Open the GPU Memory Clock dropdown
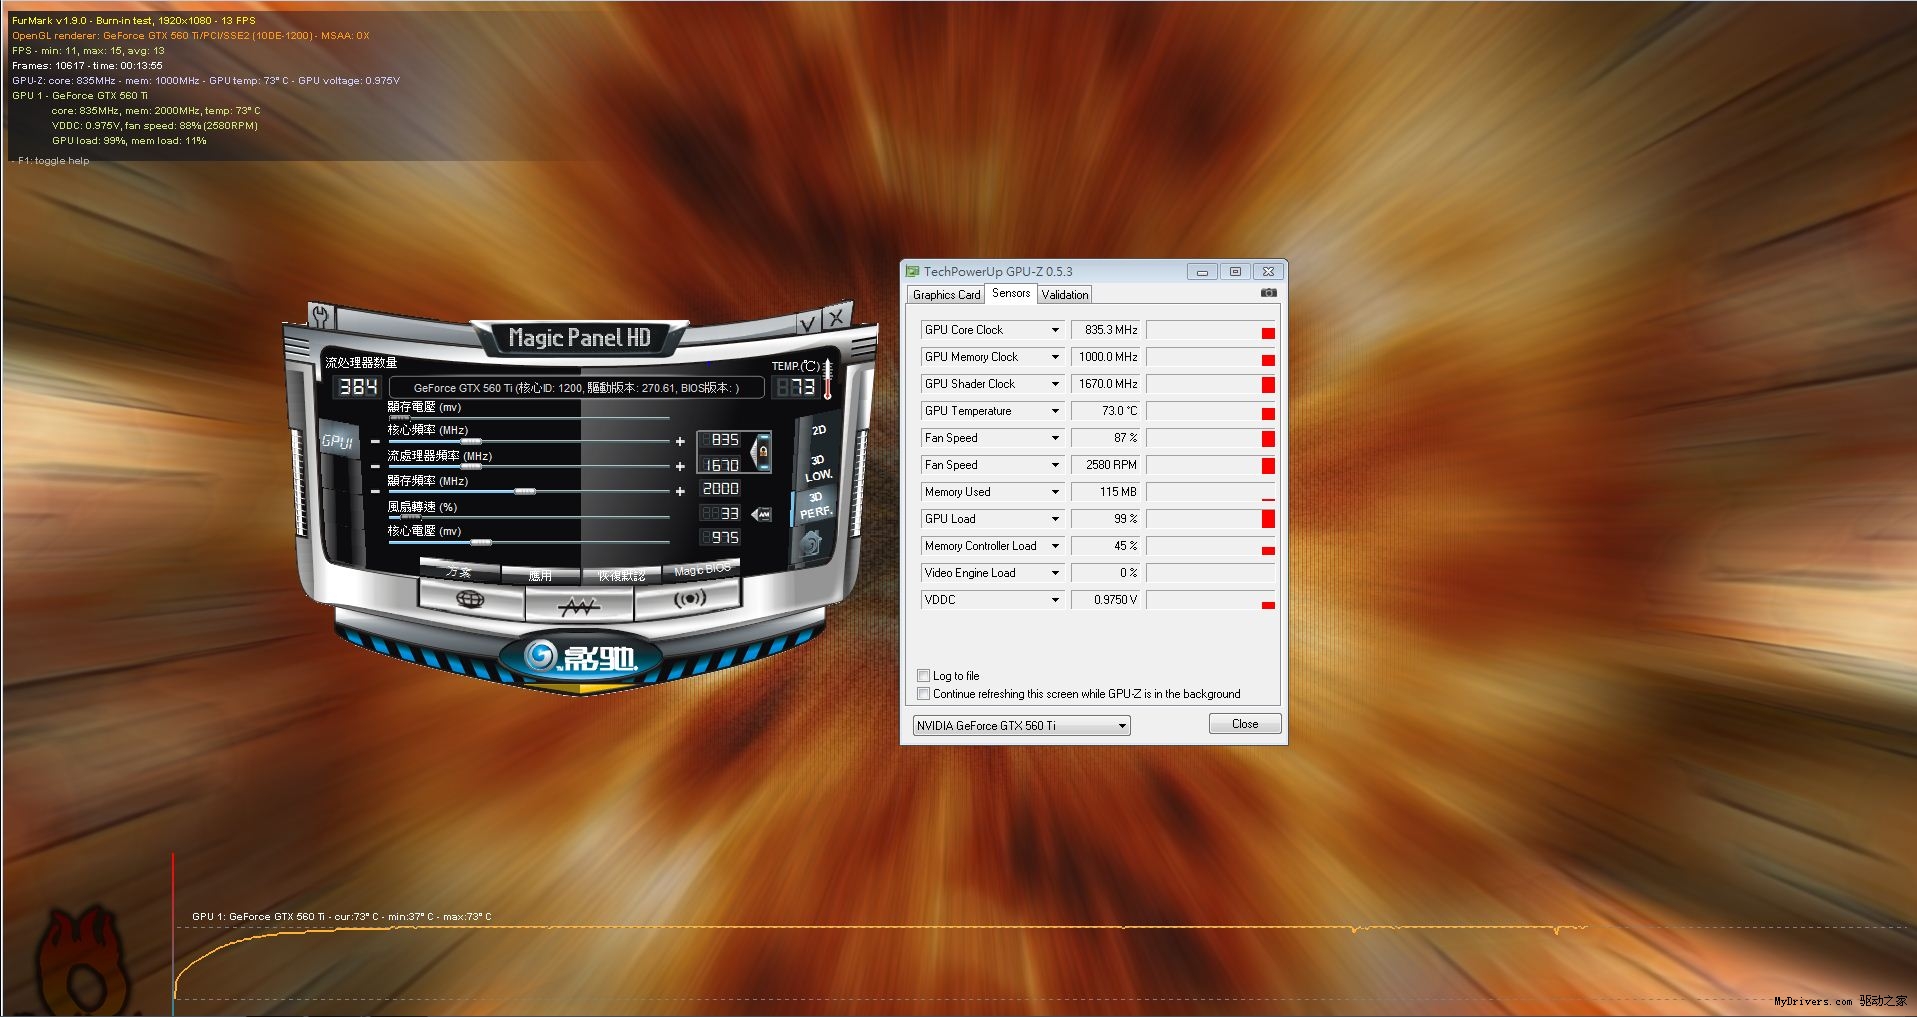 point(992,357)
